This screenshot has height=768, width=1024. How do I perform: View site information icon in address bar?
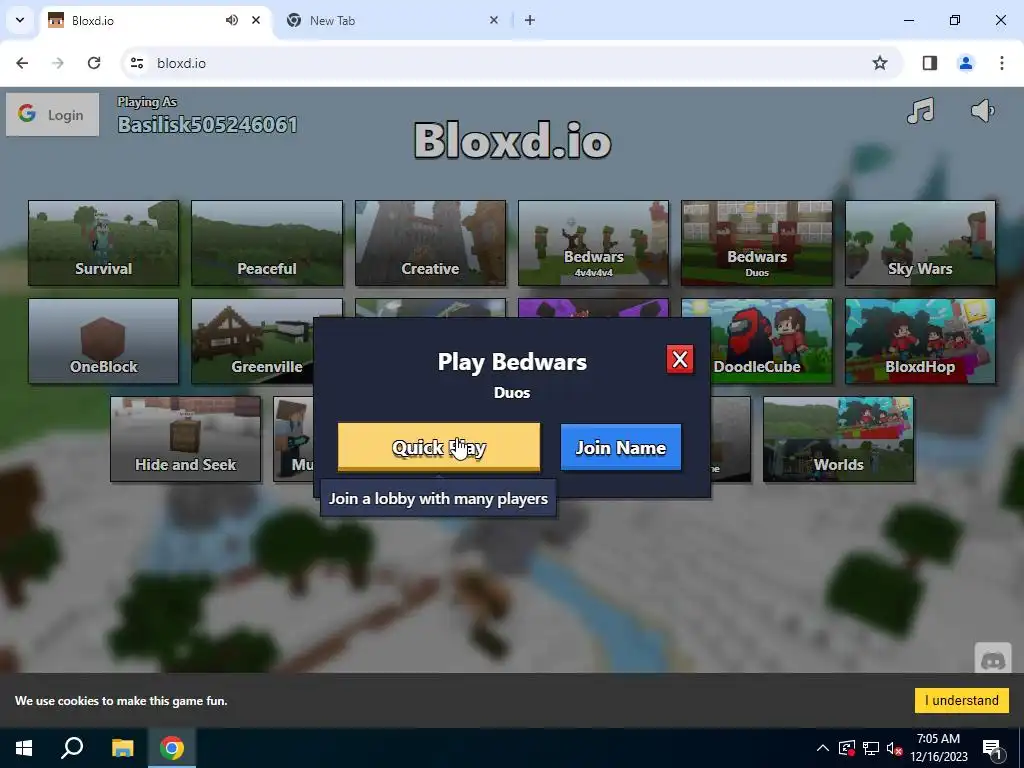(136, 63)
